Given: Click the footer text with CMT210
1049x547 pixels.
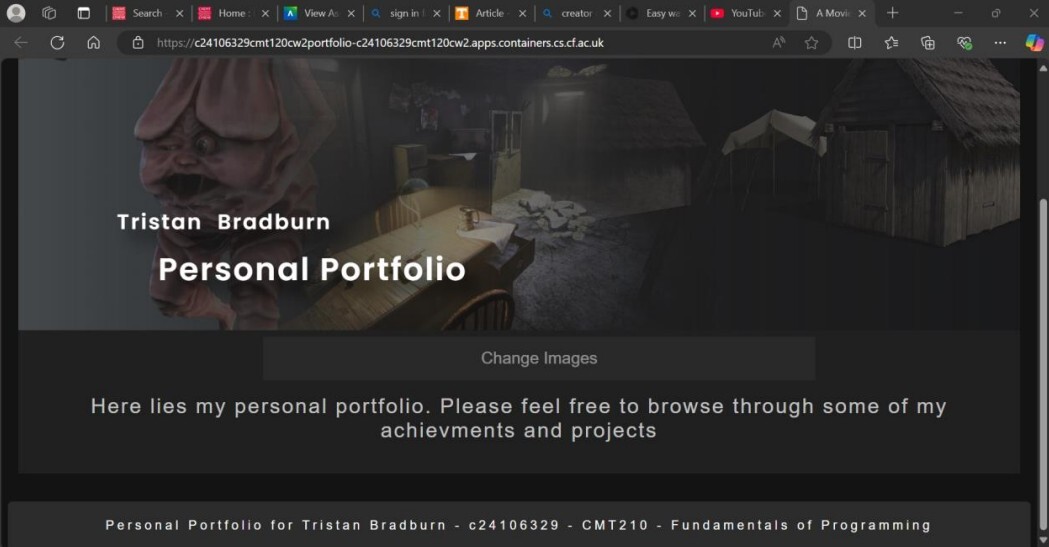Looking at the screenshot, I should coord(518,525).
